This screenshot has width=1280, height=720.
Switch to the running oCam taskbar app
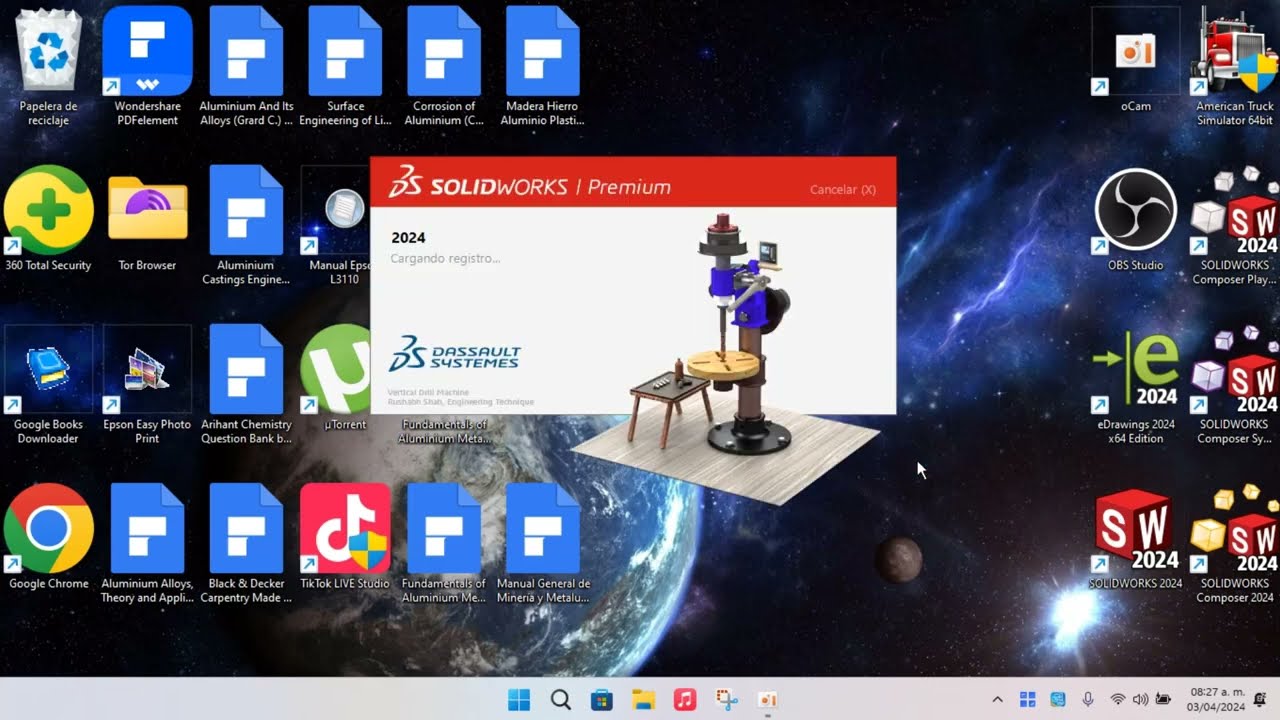pyautogui.click(x=767, y=700)
